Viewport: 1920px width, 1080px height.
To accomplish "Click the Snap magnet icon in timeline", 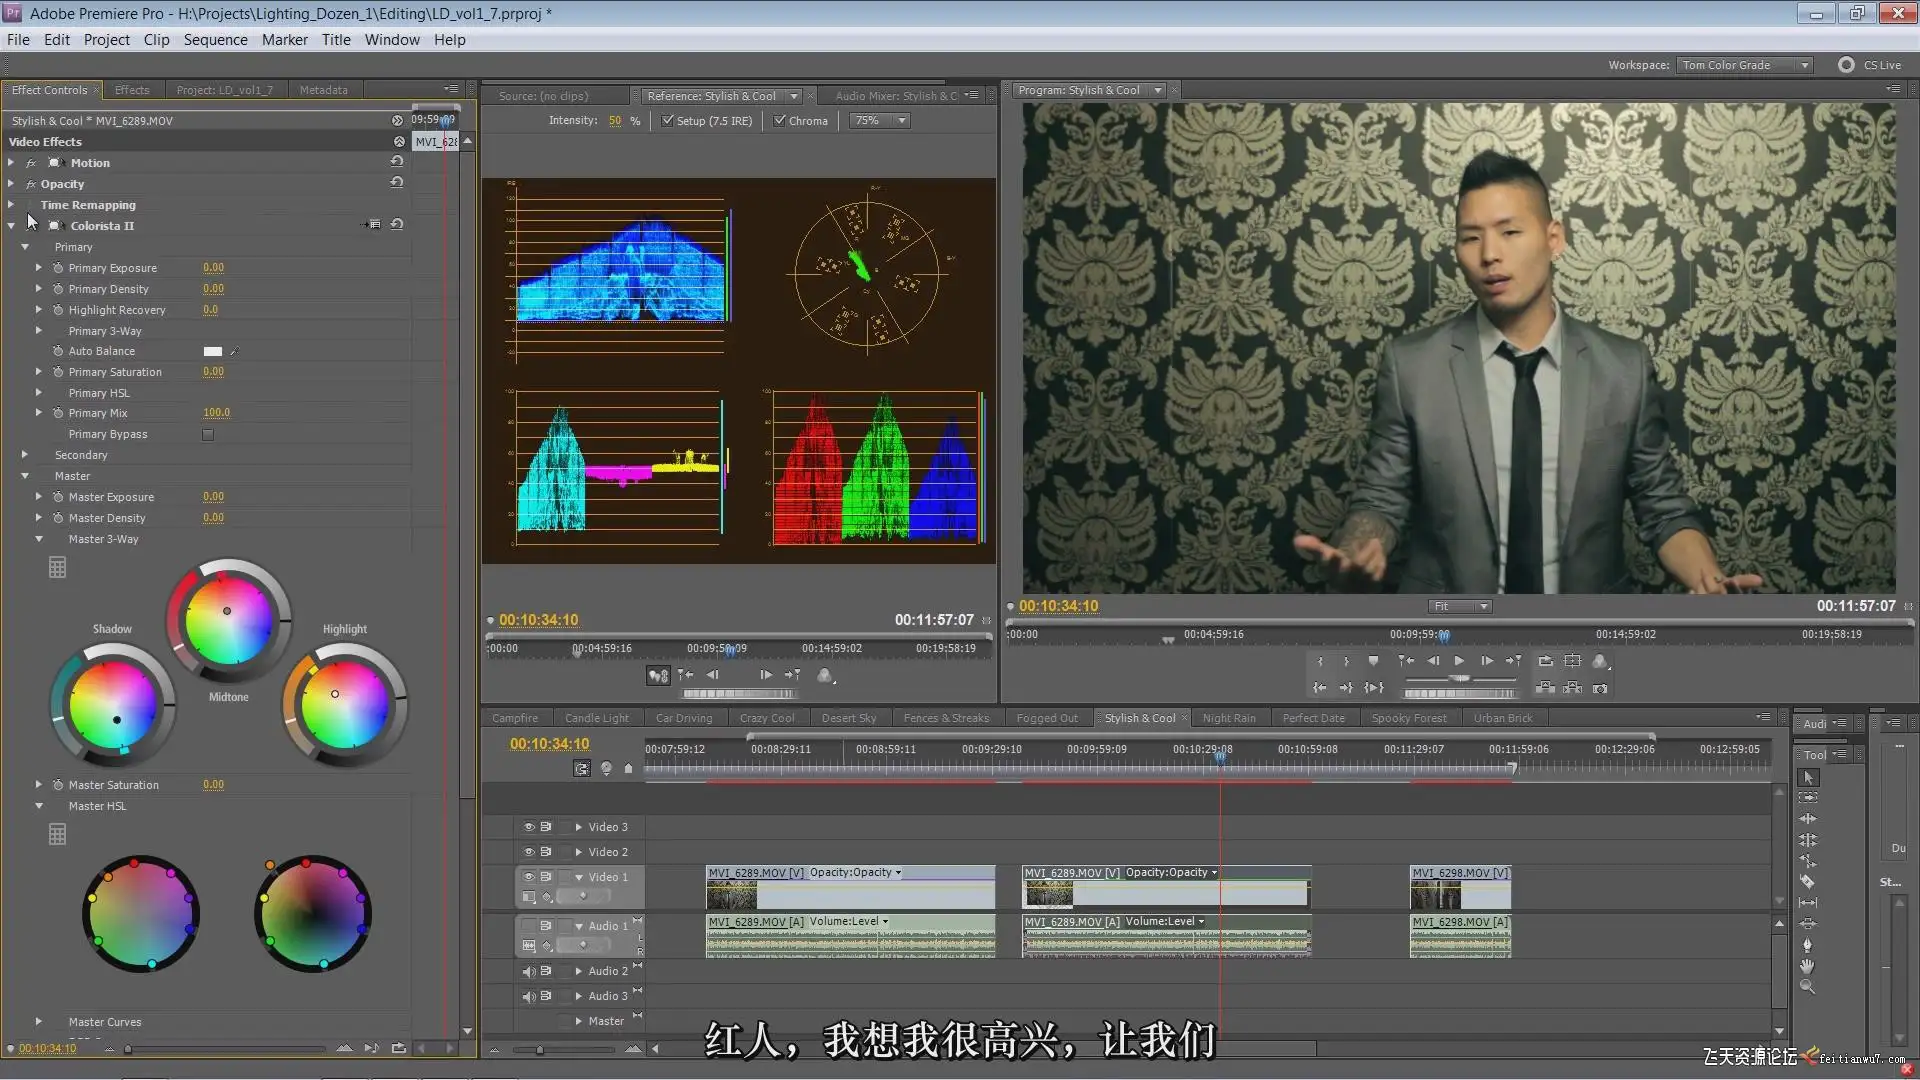I will pos(581,768).
